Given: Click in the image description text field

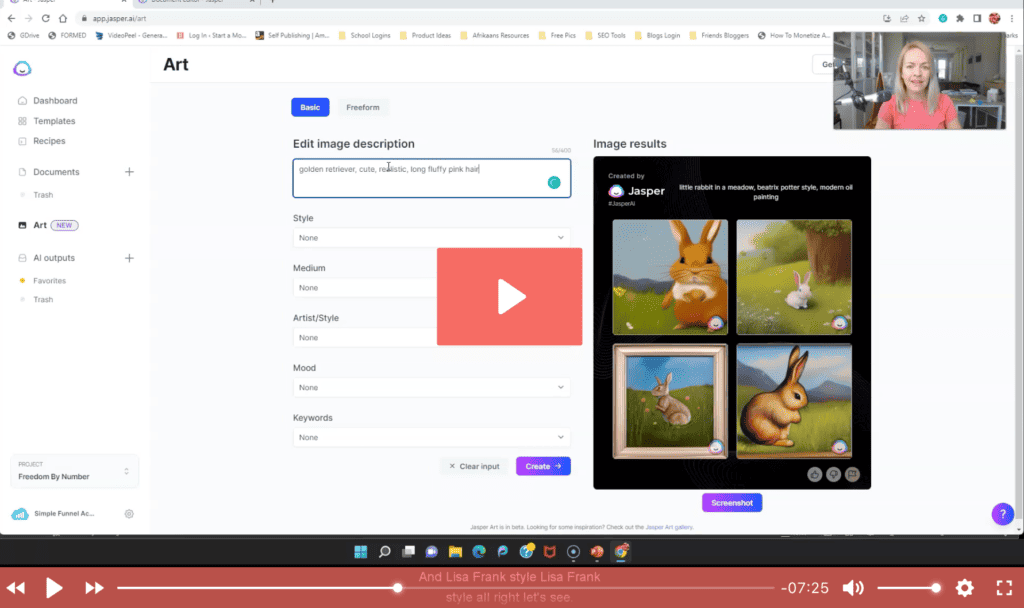Looking at the screenshot, I should click(432, 178).
